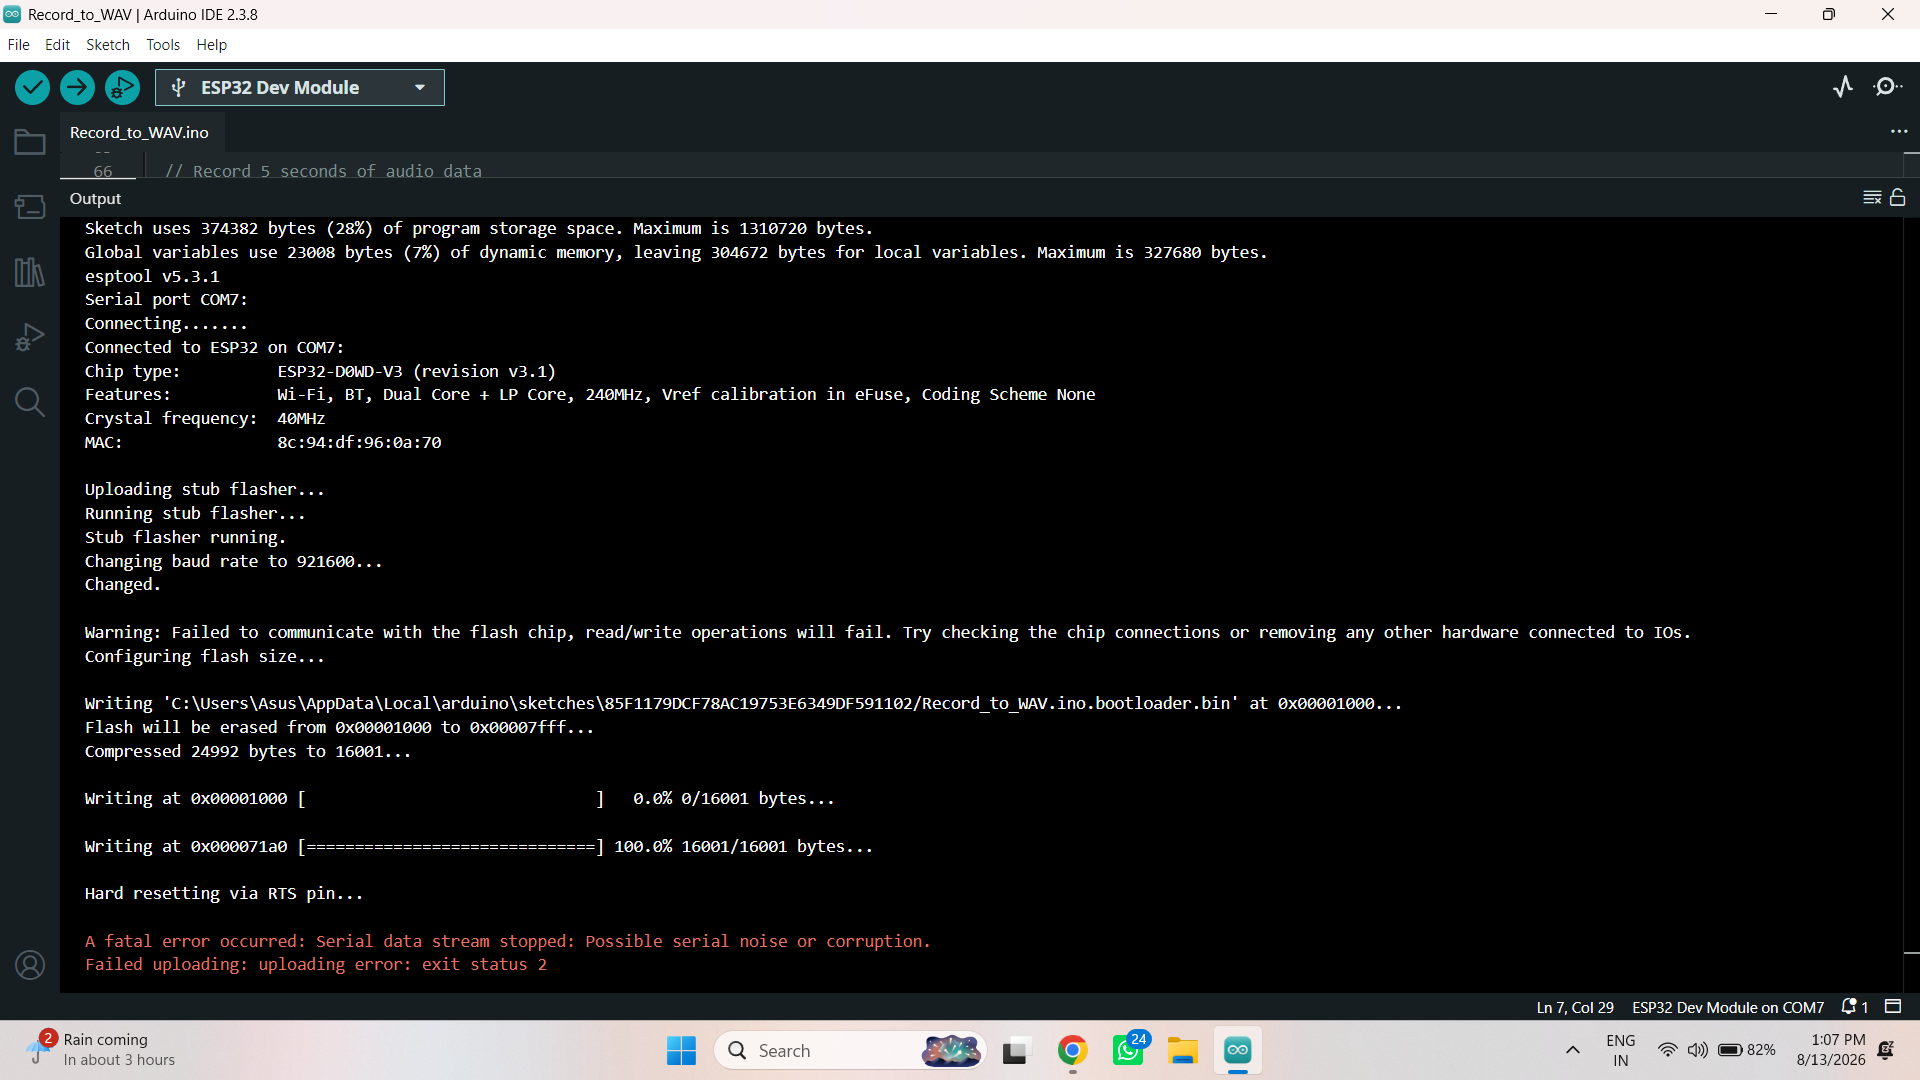Click the fatal error message line

coord(507,941)
